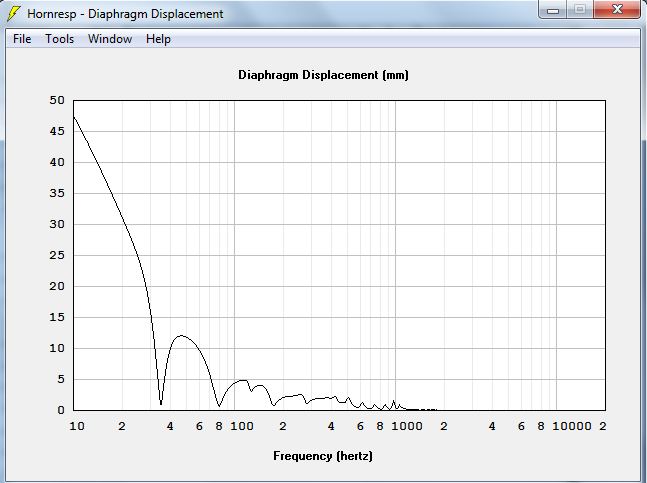Click the first curve notch near 35 Hz
The height and width of the screenshot is (483, 647).
(161, 403)
